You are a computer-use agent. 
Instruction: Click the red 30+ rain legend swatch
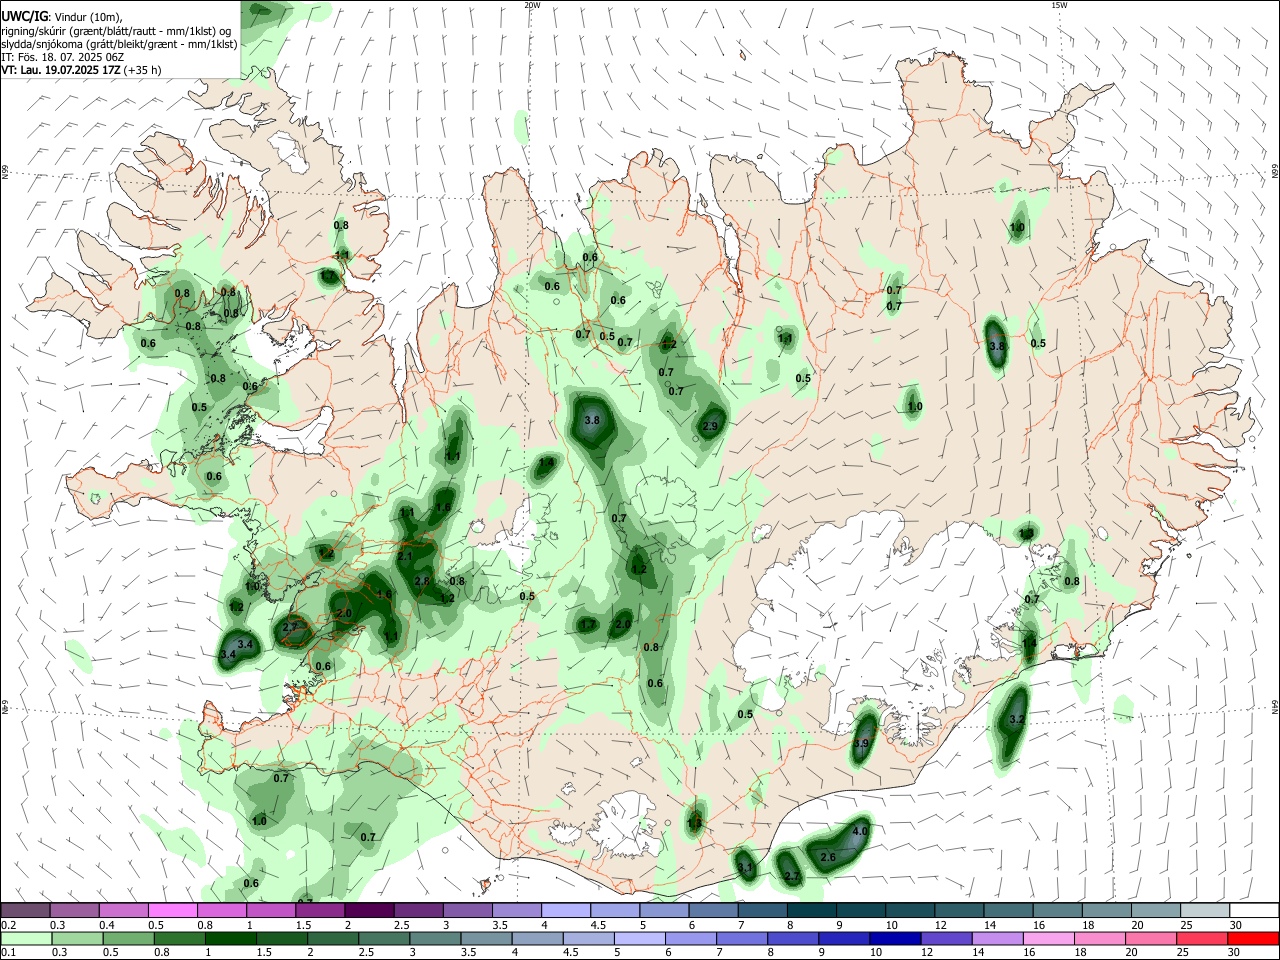[x=1253, y=938]
